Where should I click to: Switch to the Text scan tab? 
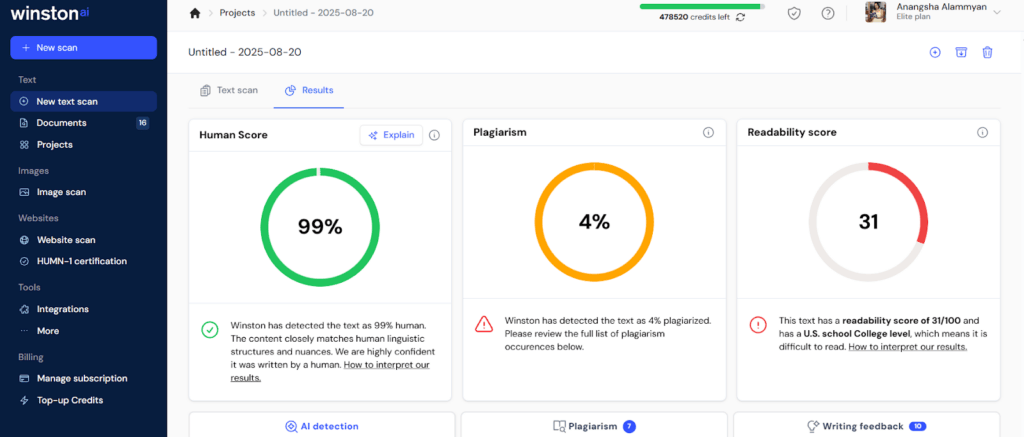228,90
